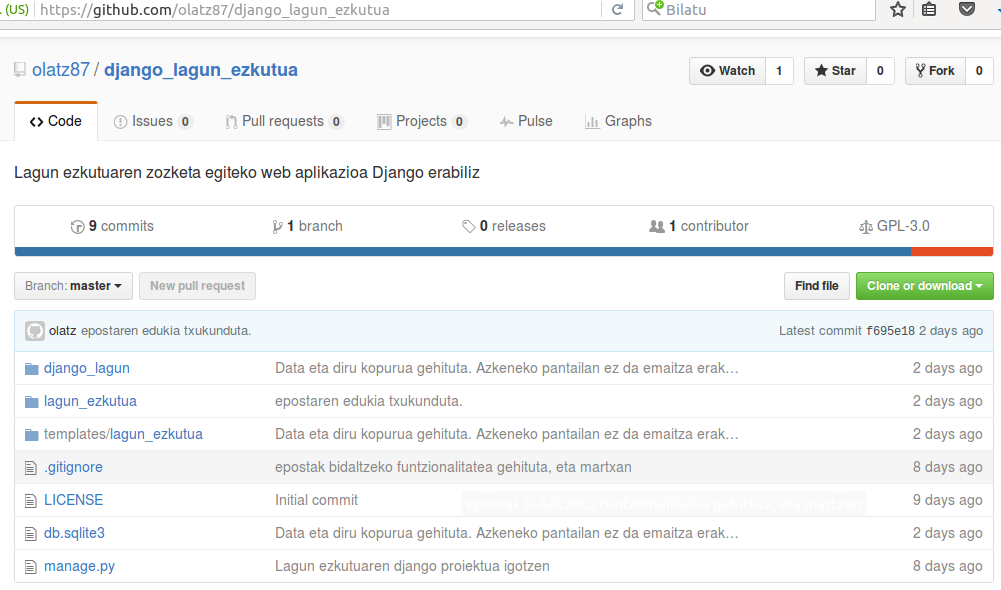The height and width of the screenshot is (590, 1001).
Task: Open the Pulse tab
Action: click(x=526, y=121)
